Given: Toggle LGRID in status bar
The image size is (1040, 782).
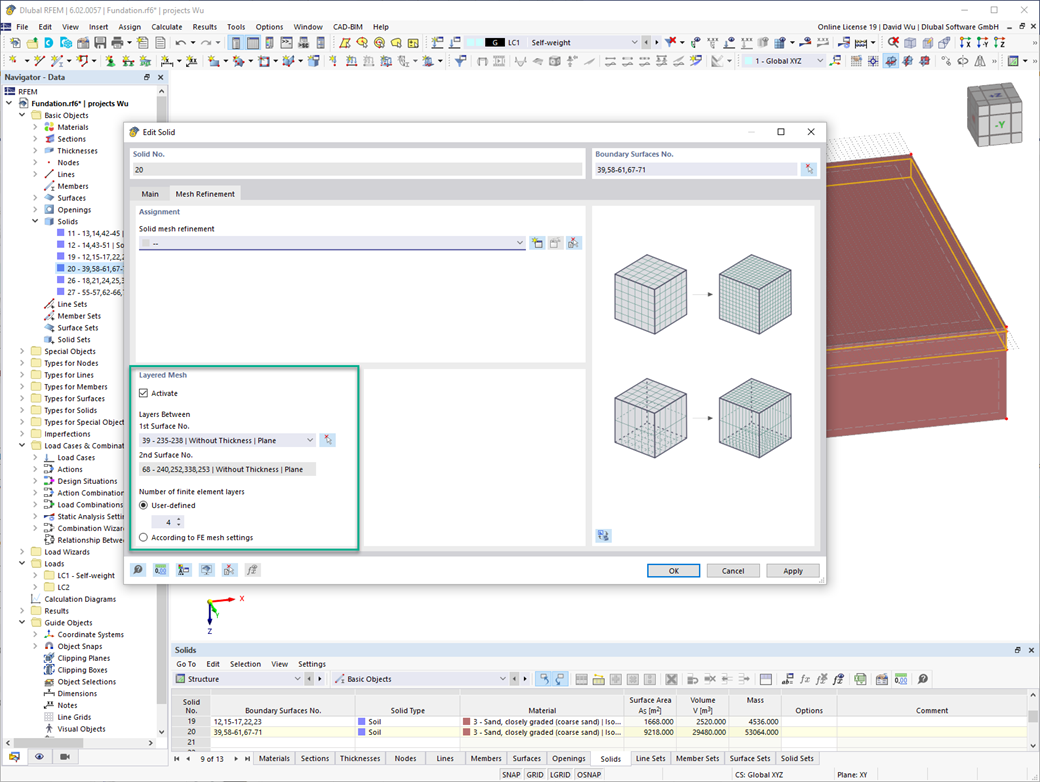Looking at the screenshot, I should [560, 774].
